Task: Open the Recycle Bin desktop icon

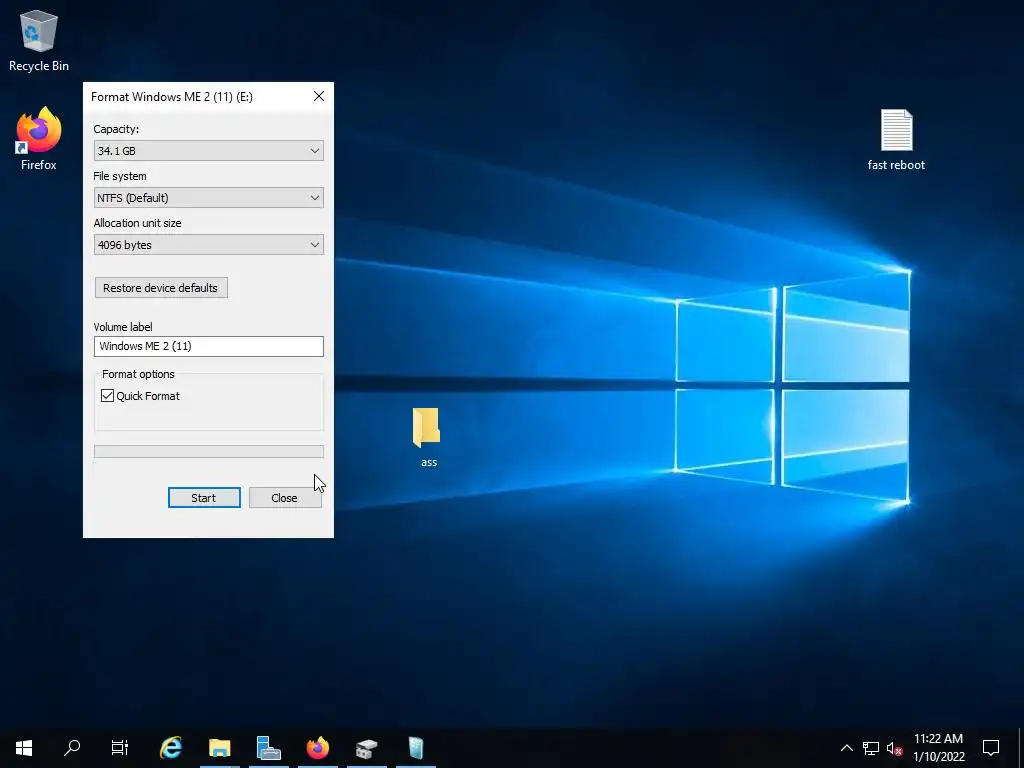Action: pyautogui.click(x=39, y=40)
